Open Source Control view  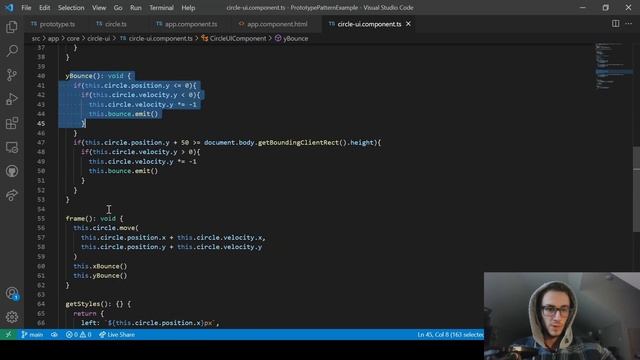[x=12, y=75]
